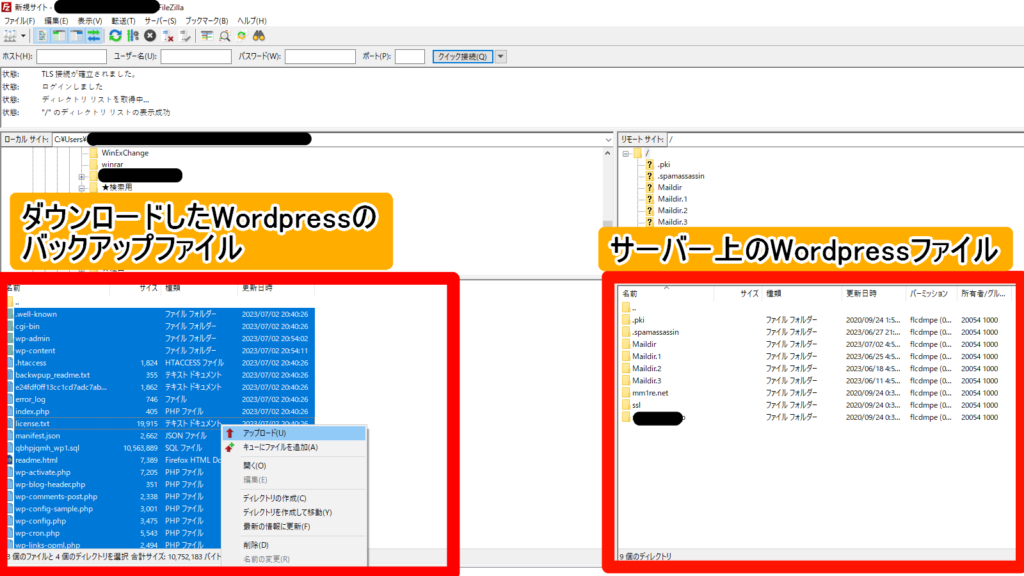Click the パスワード(W) input field
The width and height of the screenshot is (1024, 576).
click(320, 57)
